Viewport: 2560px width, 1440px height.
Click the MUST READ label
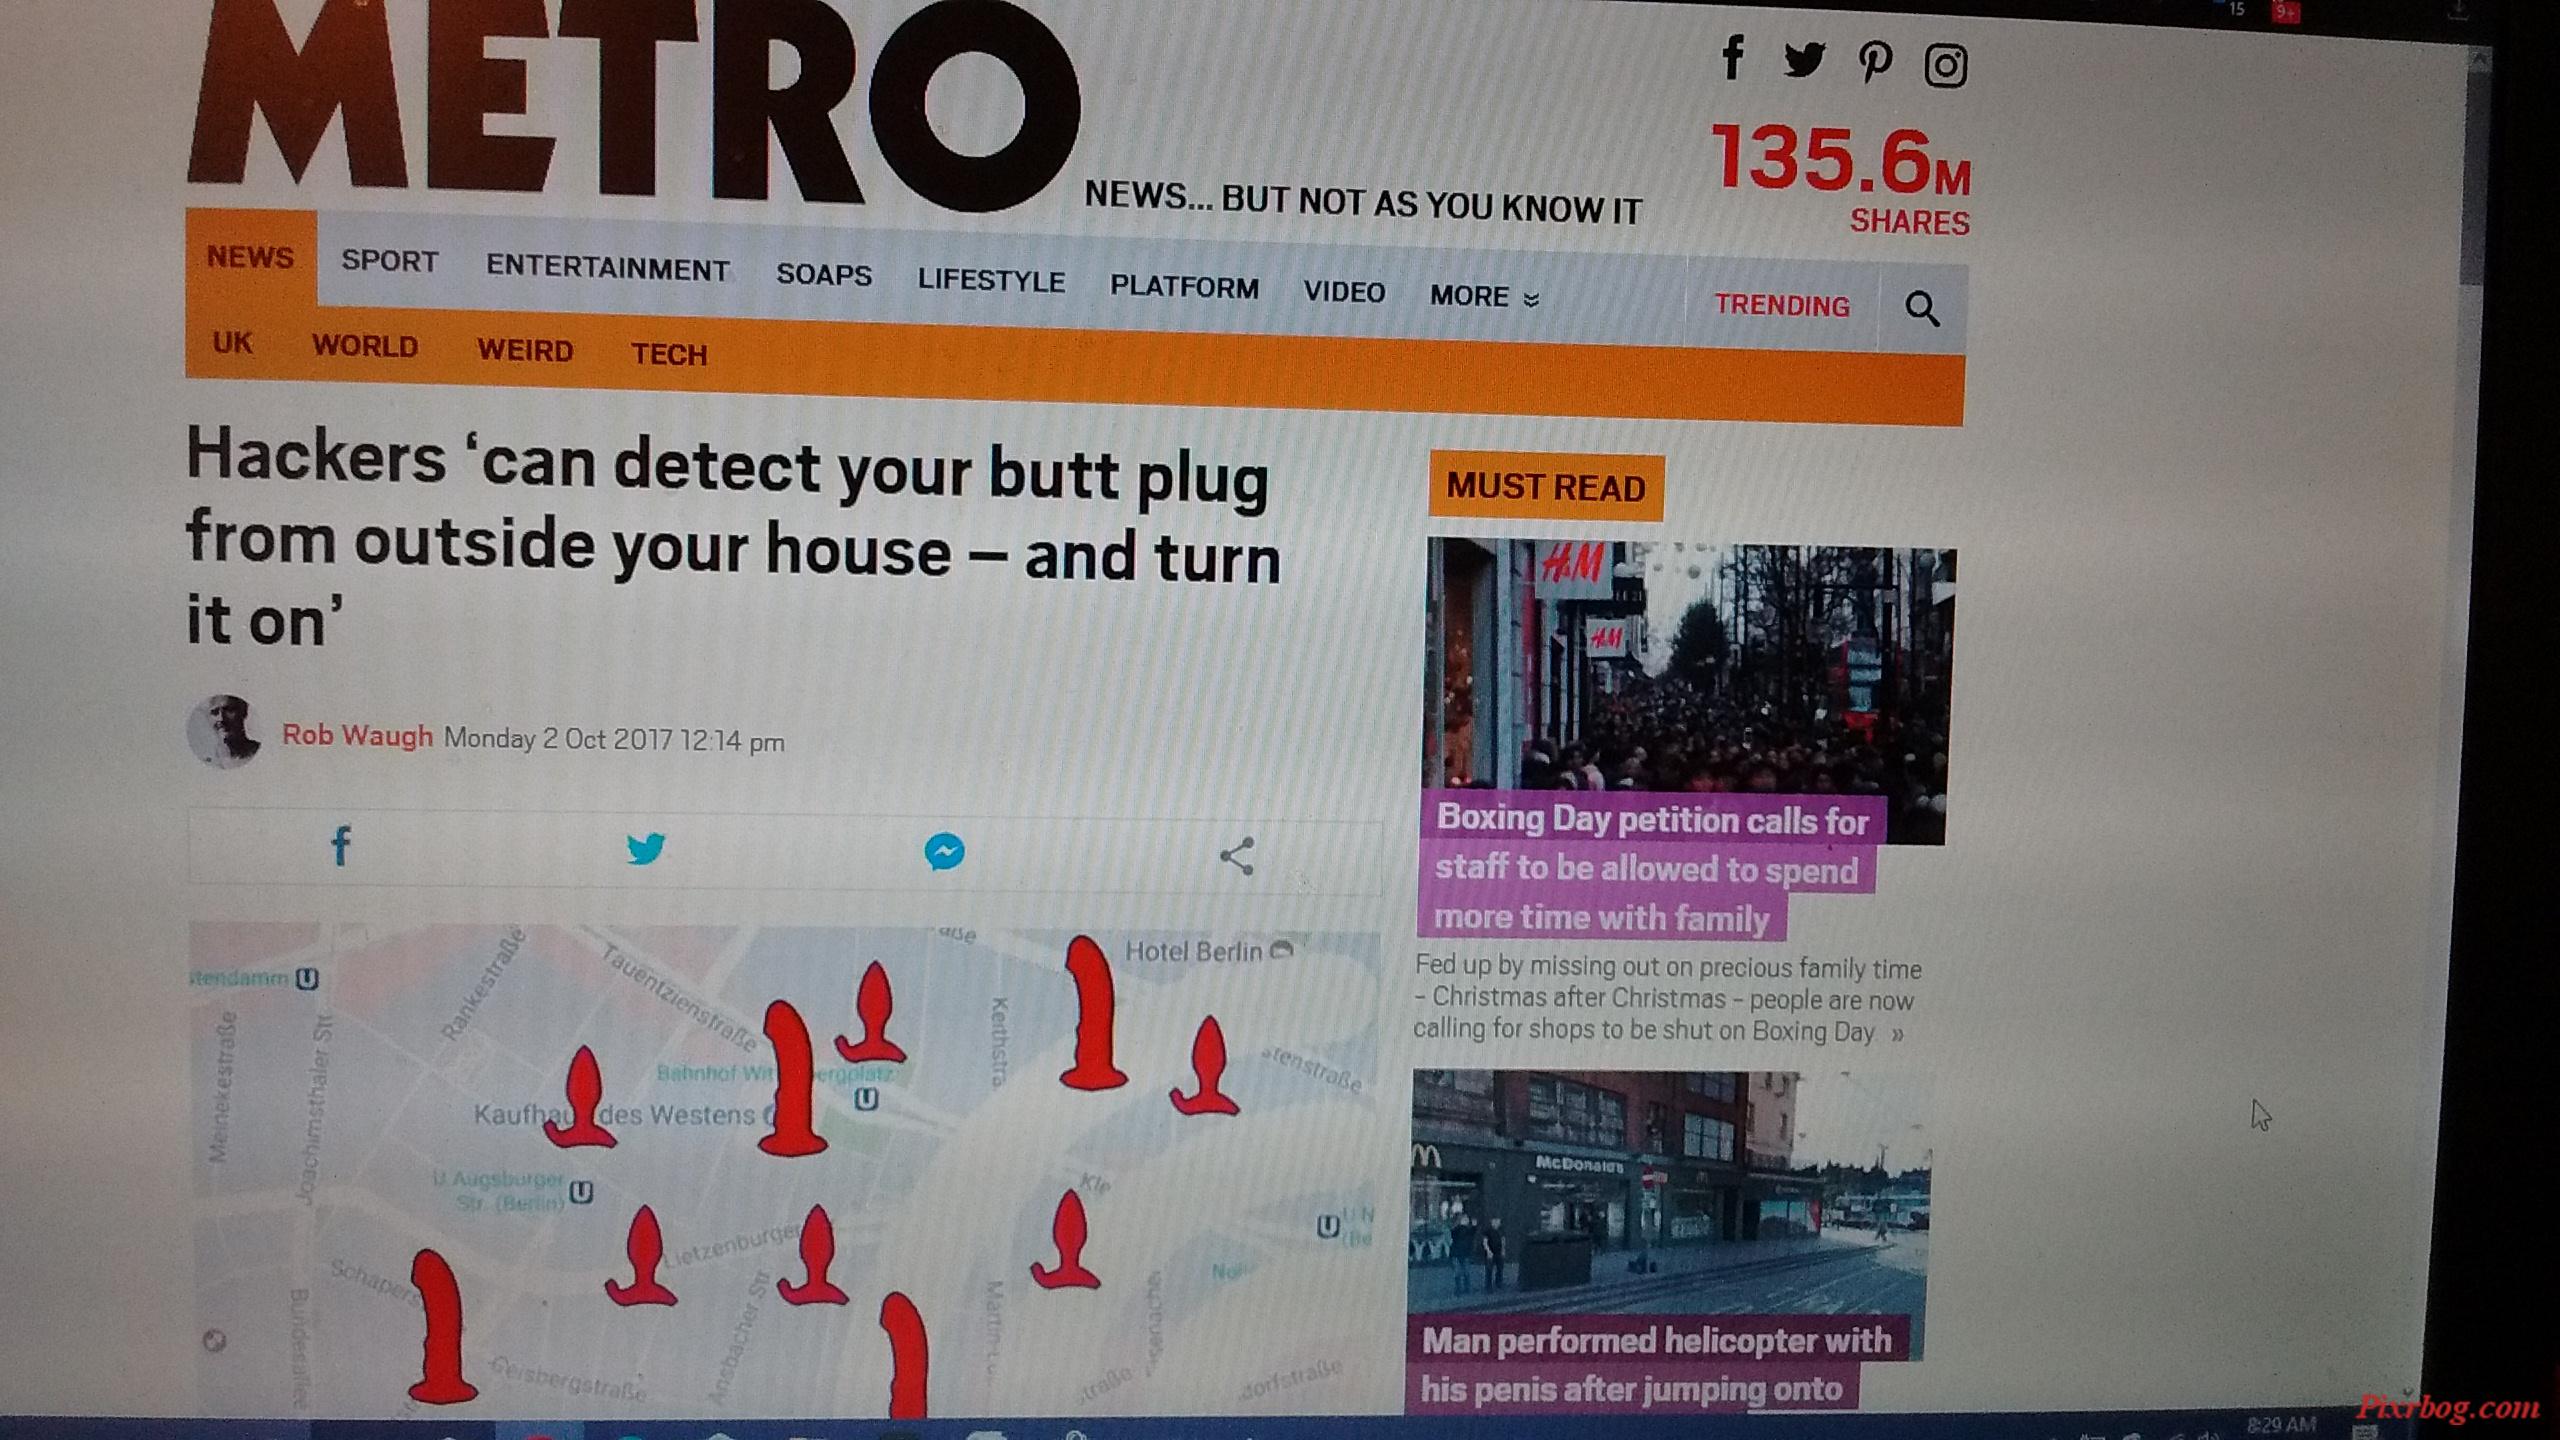coord(1546,488)
